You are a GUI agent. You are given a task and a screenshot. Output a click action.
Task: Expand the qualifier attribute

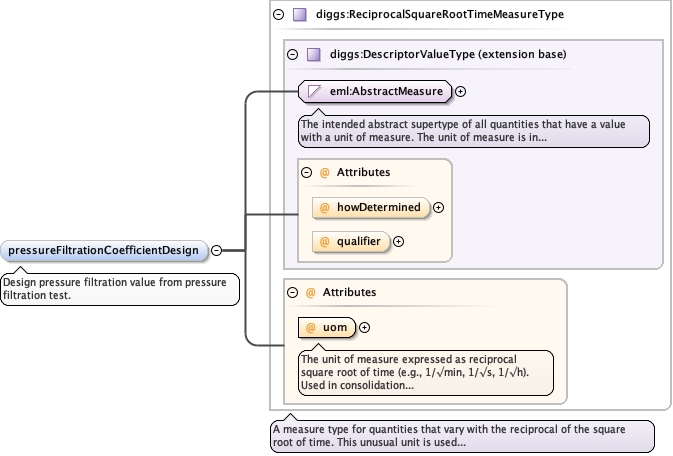click(x=398, y=241)
